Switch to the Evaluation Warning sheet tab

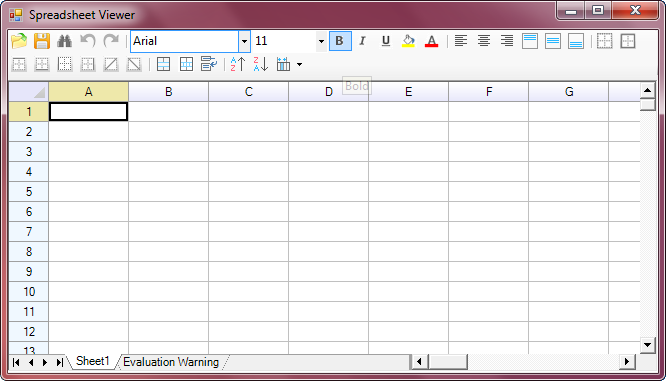pyautogui.click(x=171, y=362)
